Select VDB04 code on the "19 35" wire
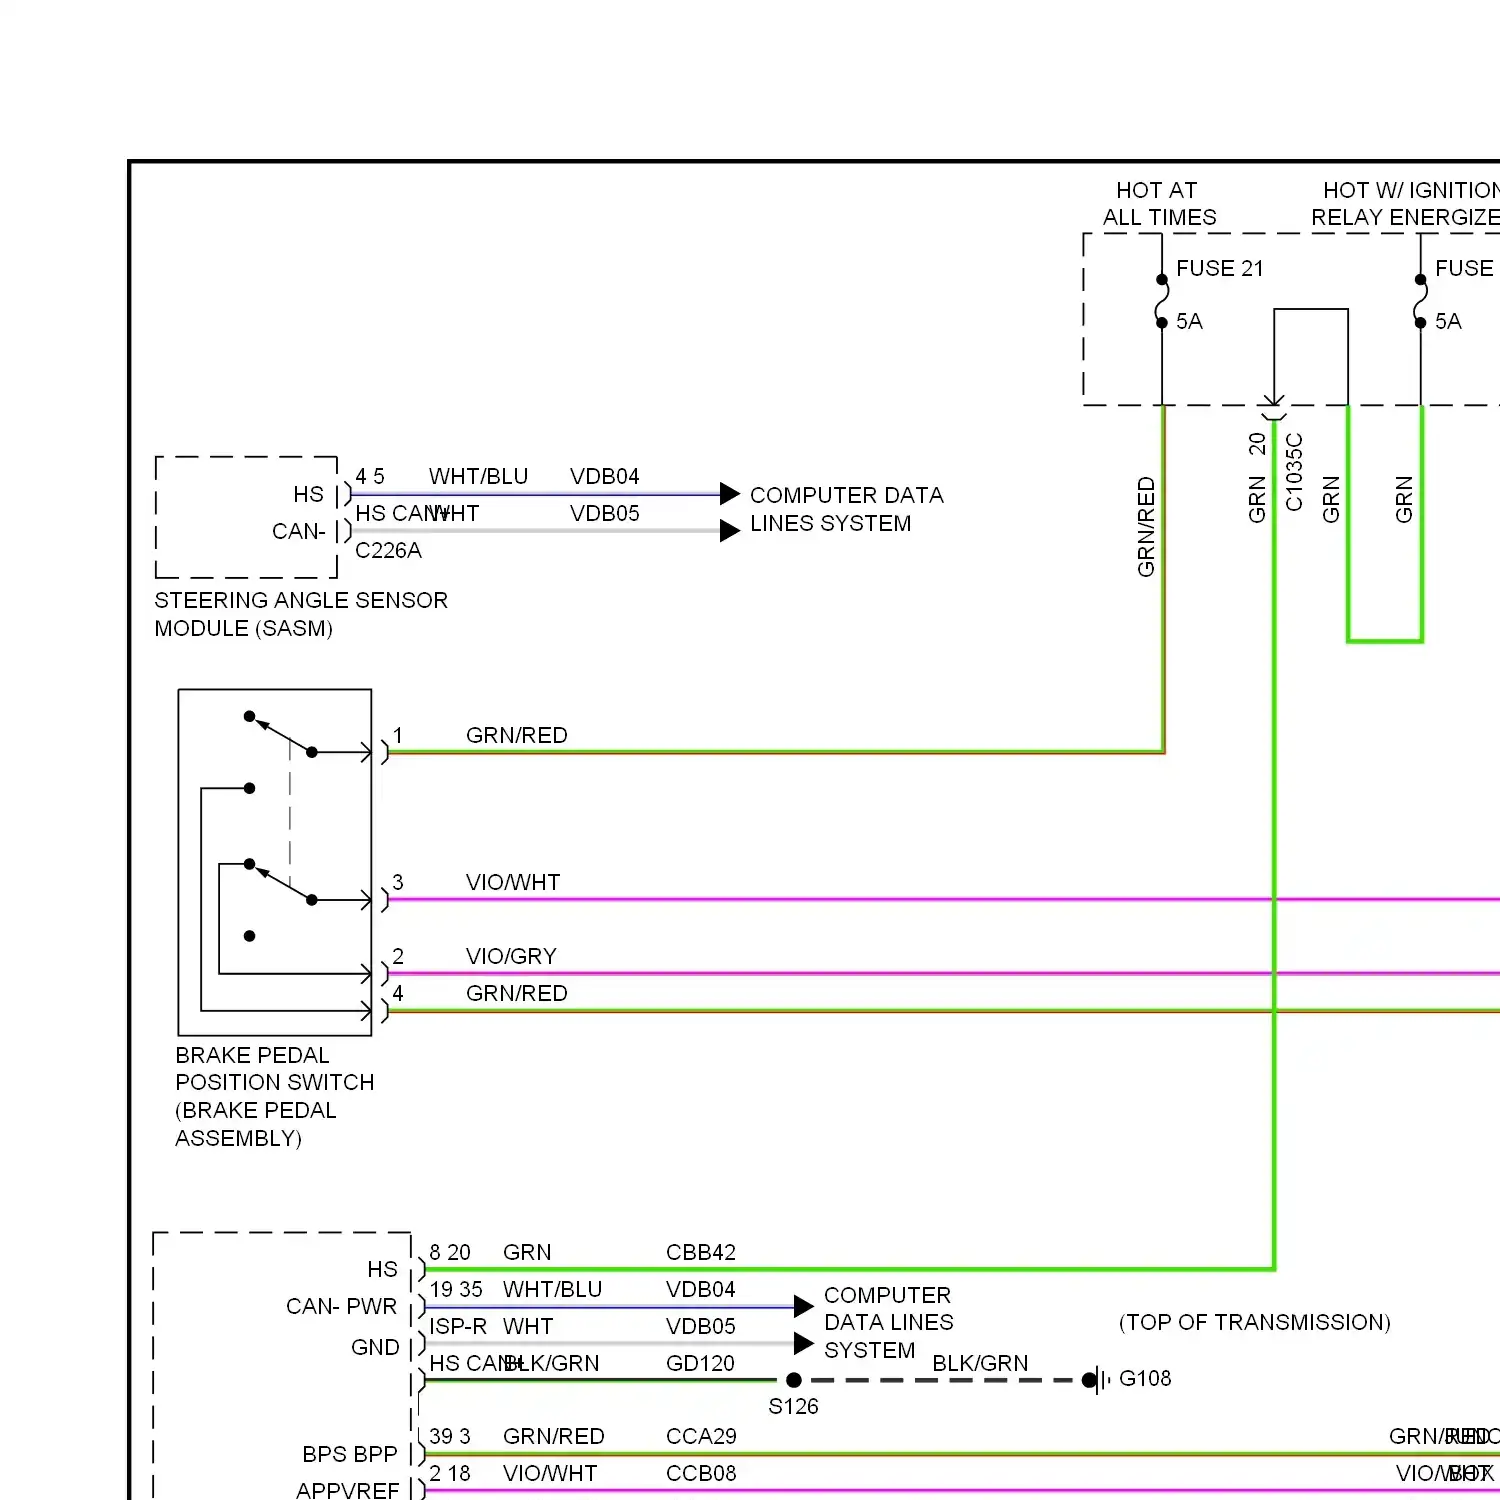 pos(701,1289)
